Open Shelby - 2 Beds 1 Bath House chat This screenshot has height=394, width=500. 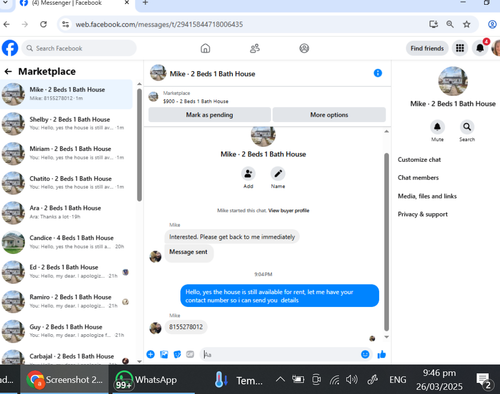(x=67, y=123)
